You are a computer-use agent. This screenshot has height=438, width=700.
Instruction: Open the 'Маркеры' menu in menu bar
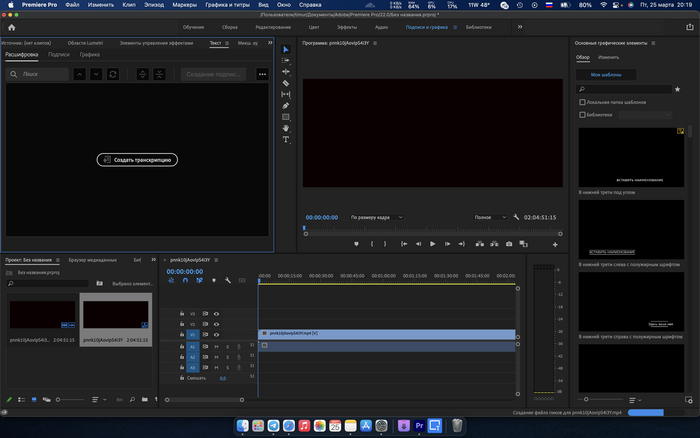(184, 5)
